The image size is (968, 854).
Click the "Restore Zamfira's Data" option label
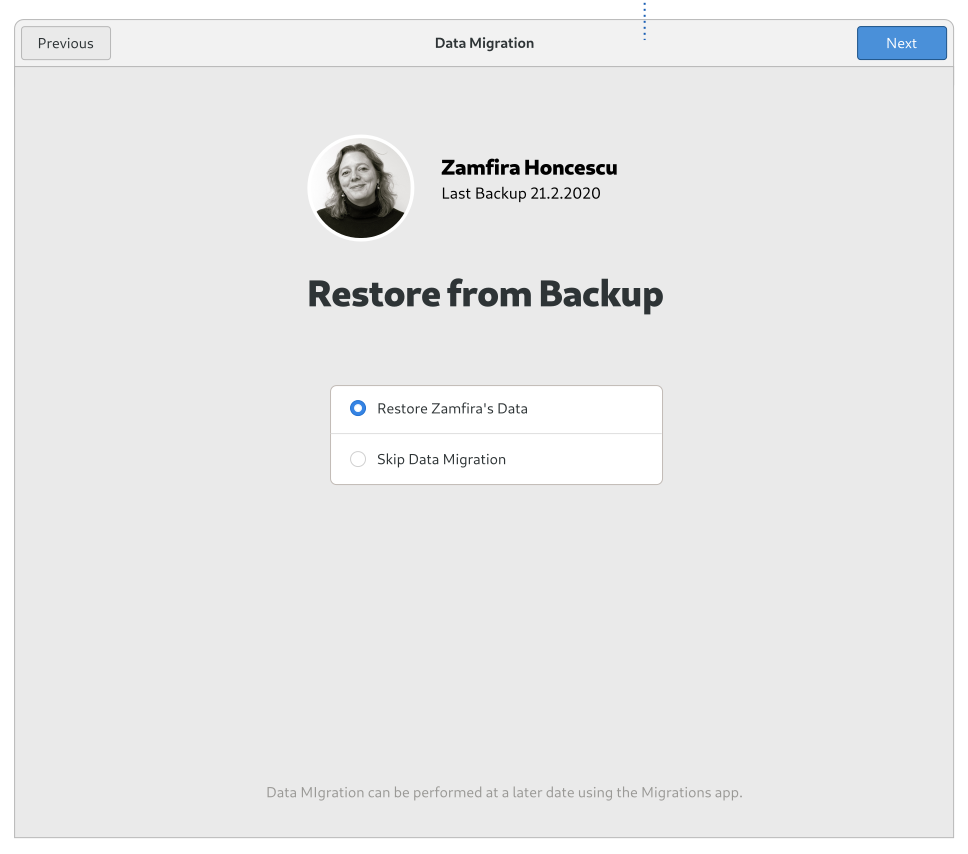pos(453,409)
